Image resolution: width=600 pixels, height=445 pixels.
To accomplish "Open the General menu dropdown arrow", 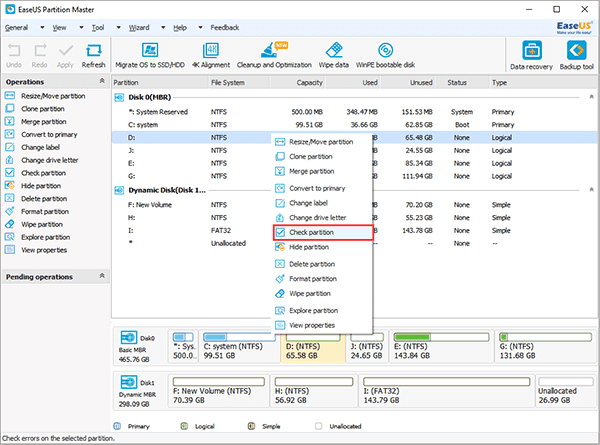I will point(42,28).
